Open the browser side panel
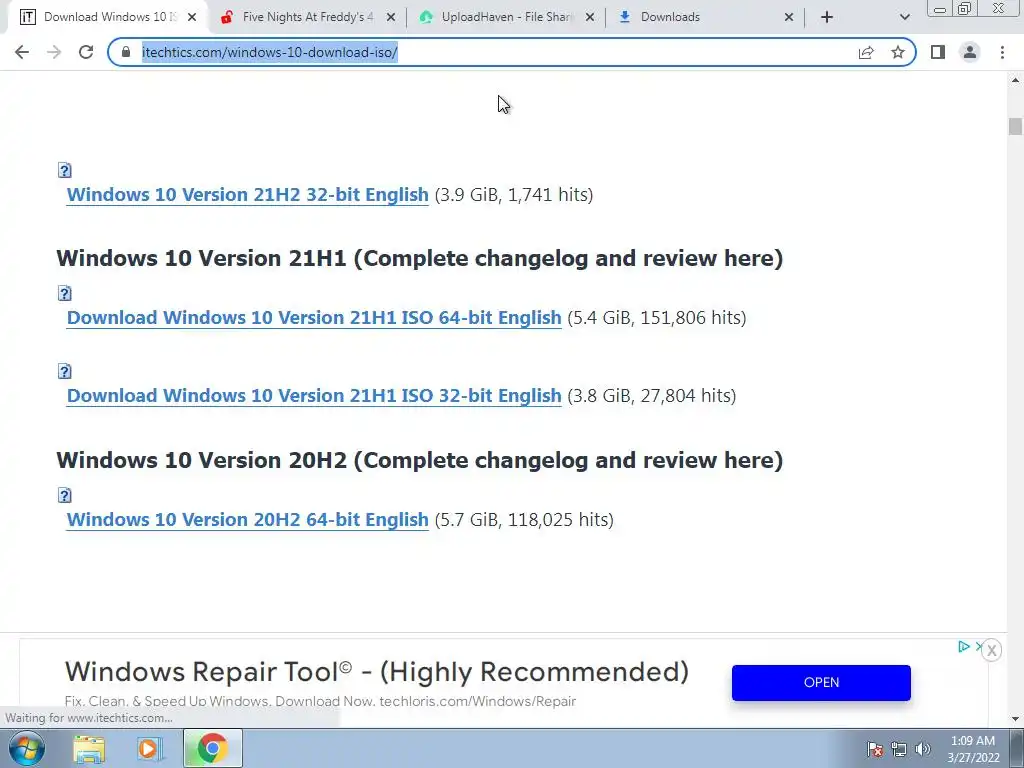 click(x=938, y=52)
